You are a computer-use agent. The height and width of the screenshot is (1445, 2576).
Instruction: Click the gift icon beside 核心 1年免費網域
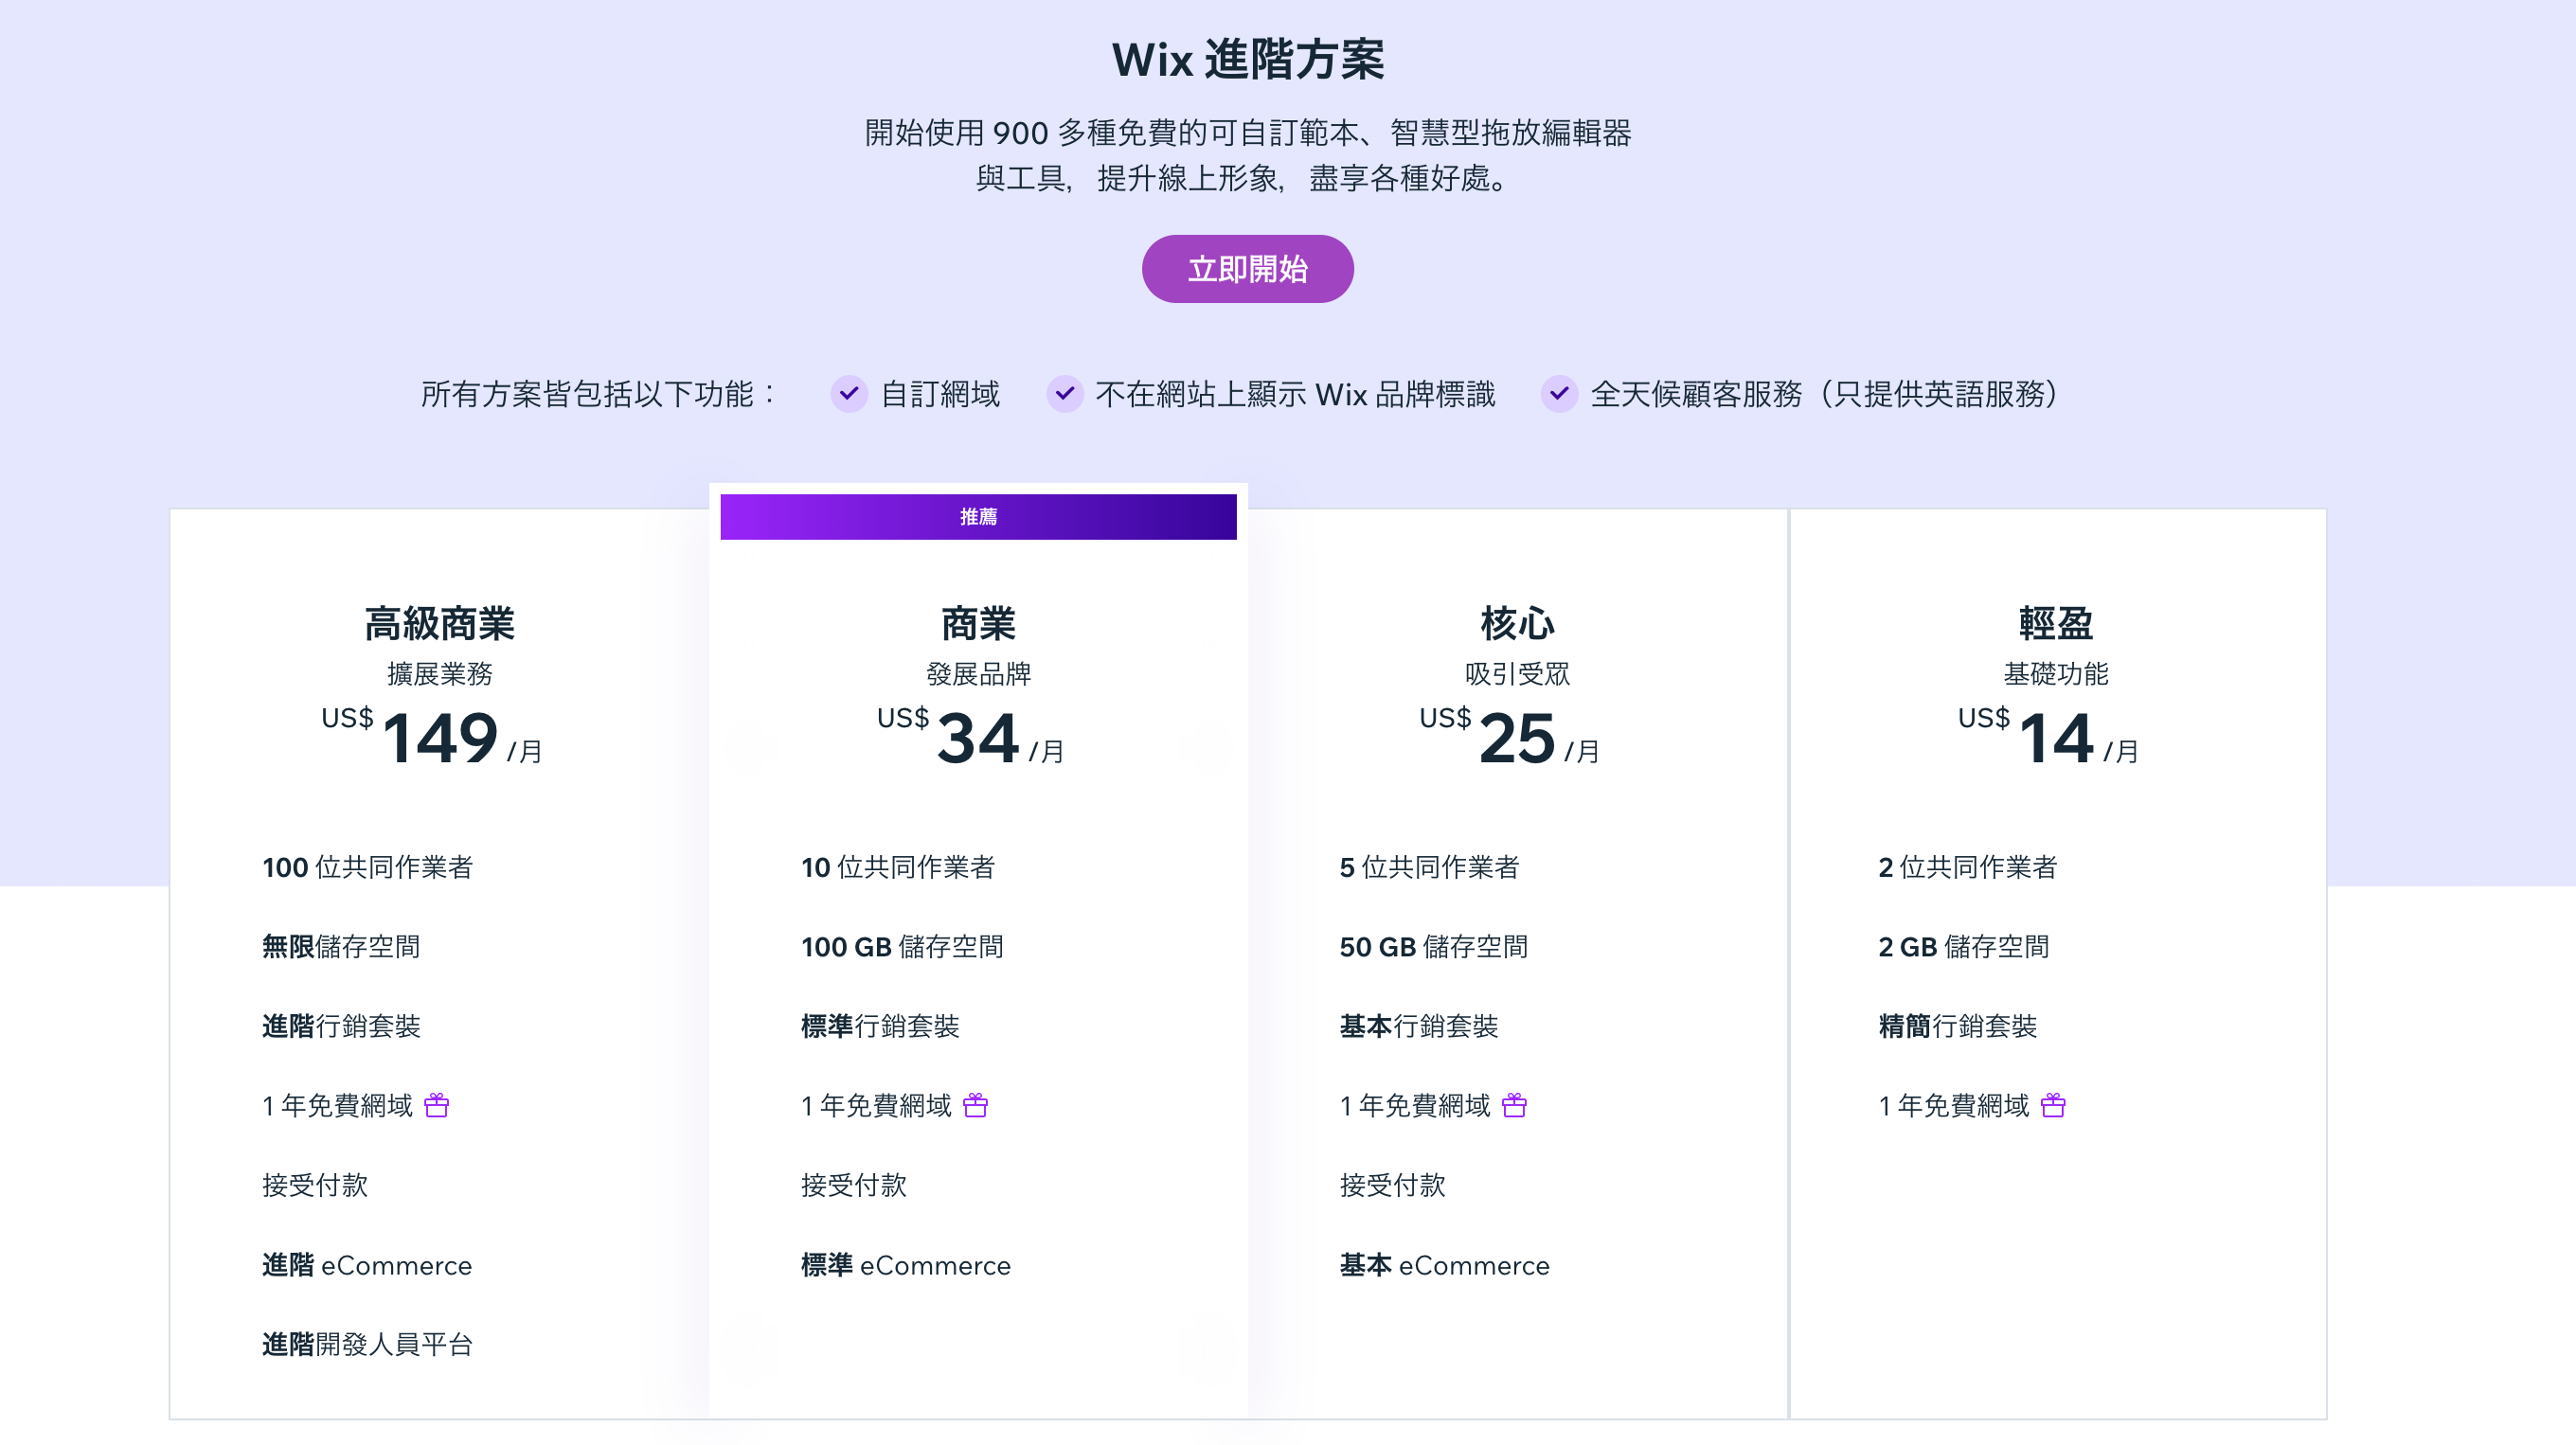(1513, 1106)
